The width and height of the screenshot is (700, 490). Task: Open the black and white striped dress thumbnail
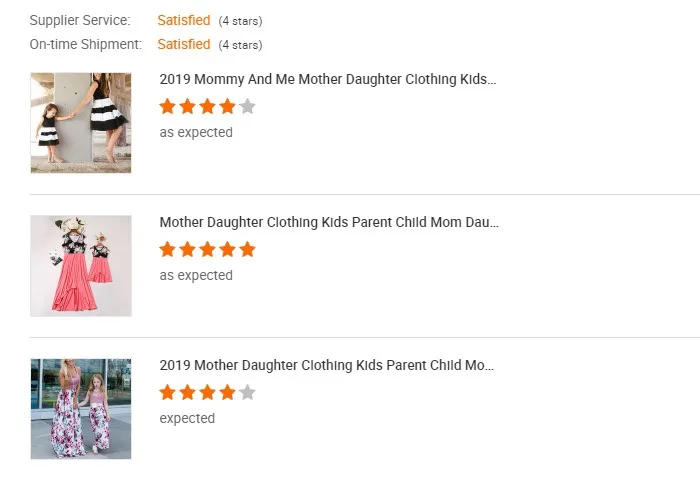pyautogui.click(x=81, y=123)
